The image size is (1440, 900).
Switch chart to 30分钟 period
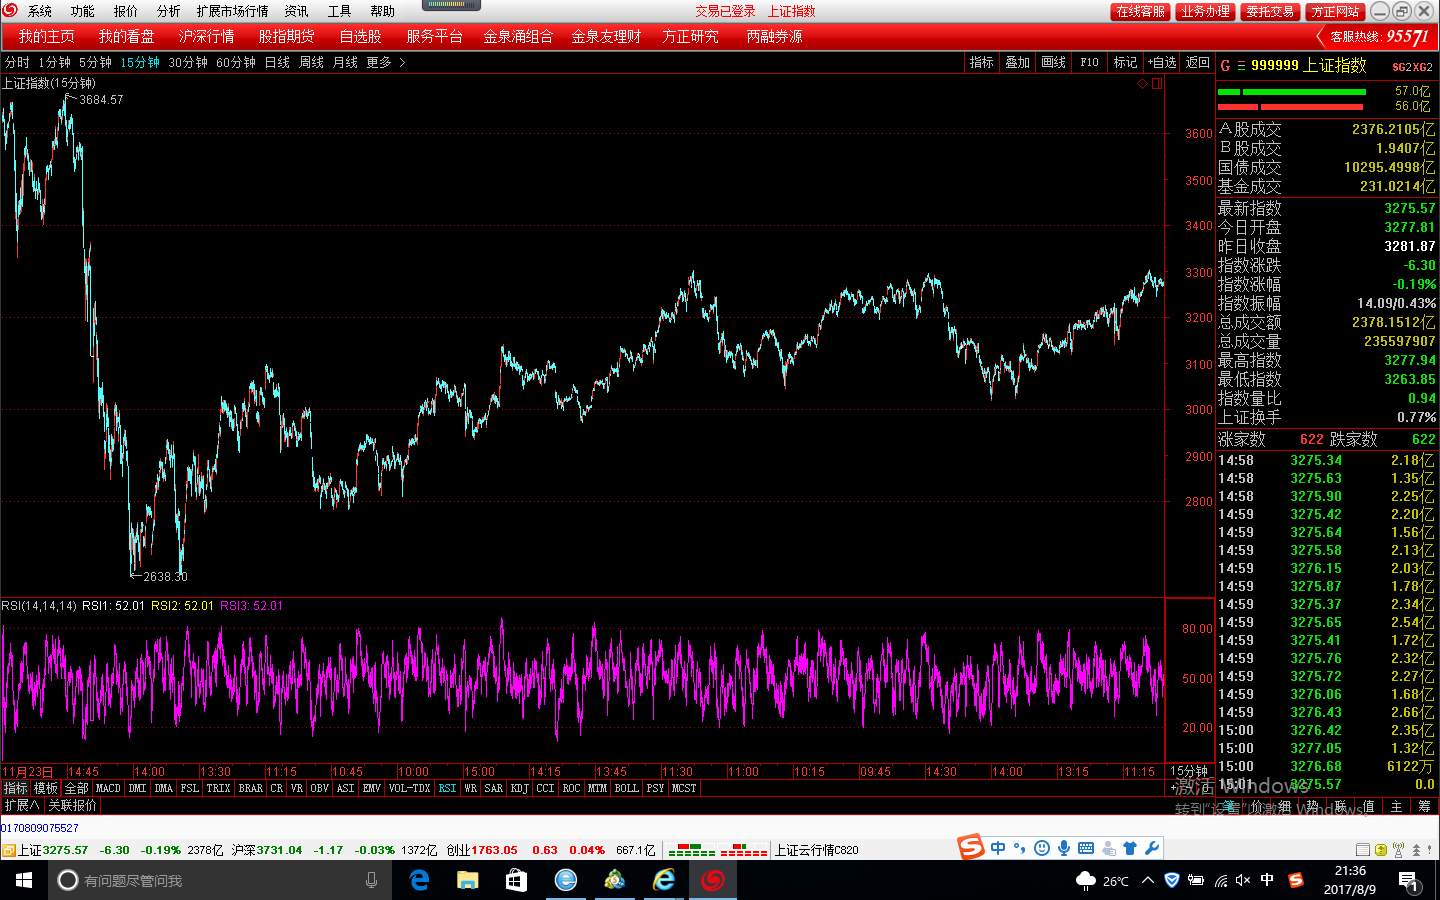point(188,62)
